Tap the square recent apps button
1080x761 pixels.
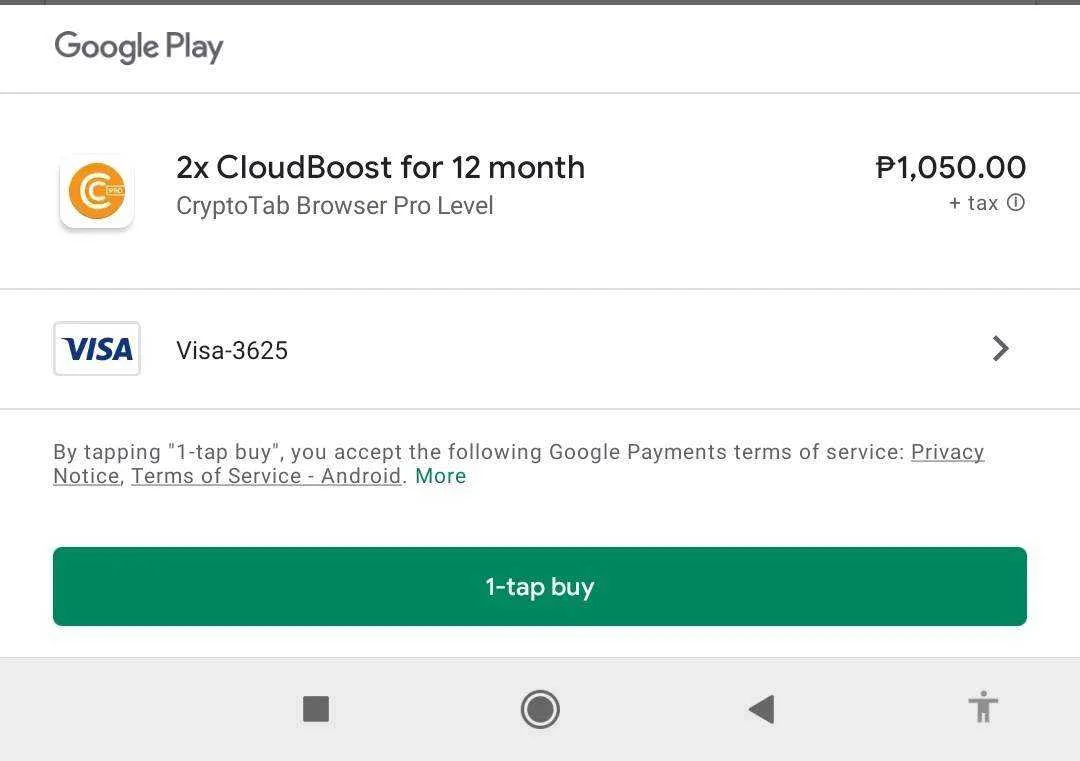pyautogui.click(x=316, y=709)
